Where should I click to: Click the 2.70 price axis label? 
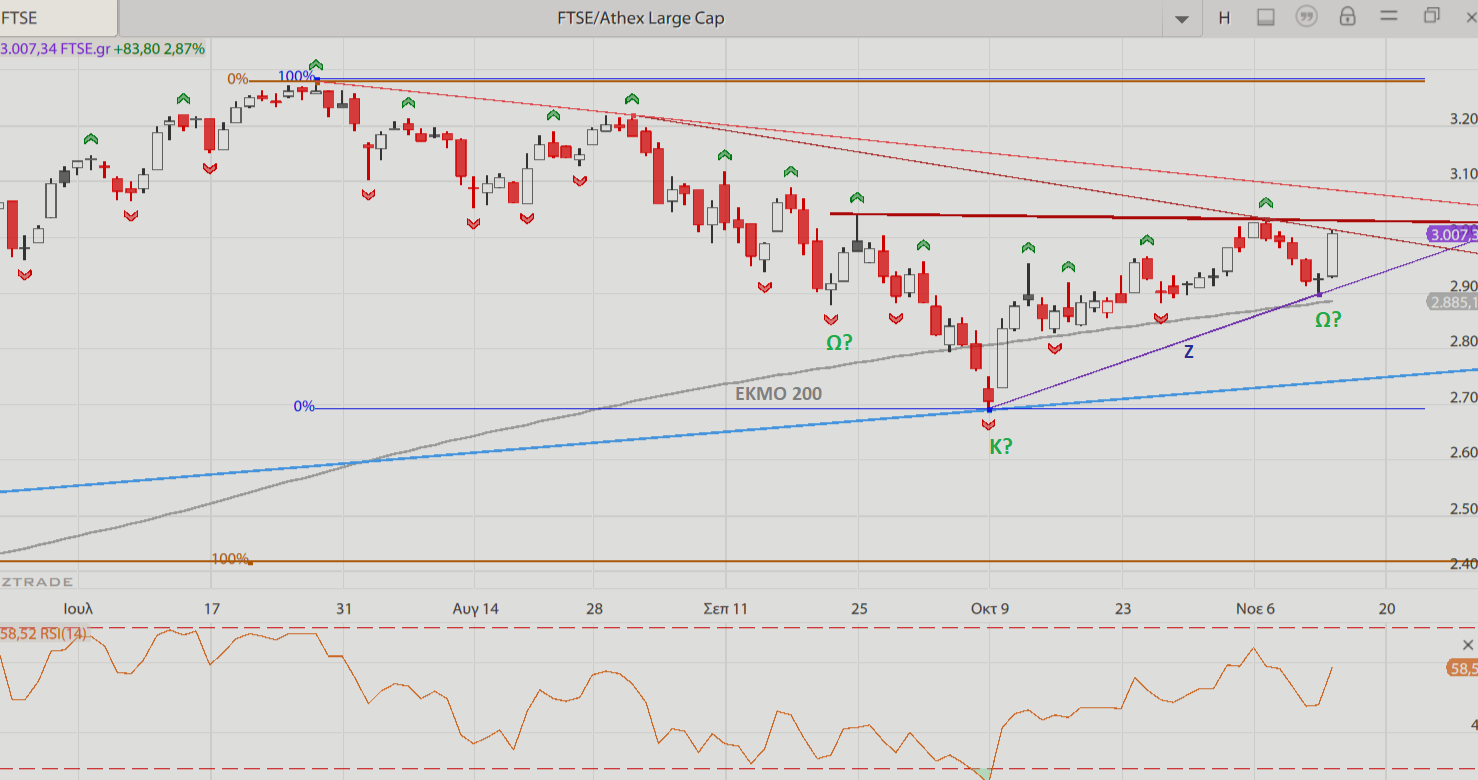[x=1463, y=397]
